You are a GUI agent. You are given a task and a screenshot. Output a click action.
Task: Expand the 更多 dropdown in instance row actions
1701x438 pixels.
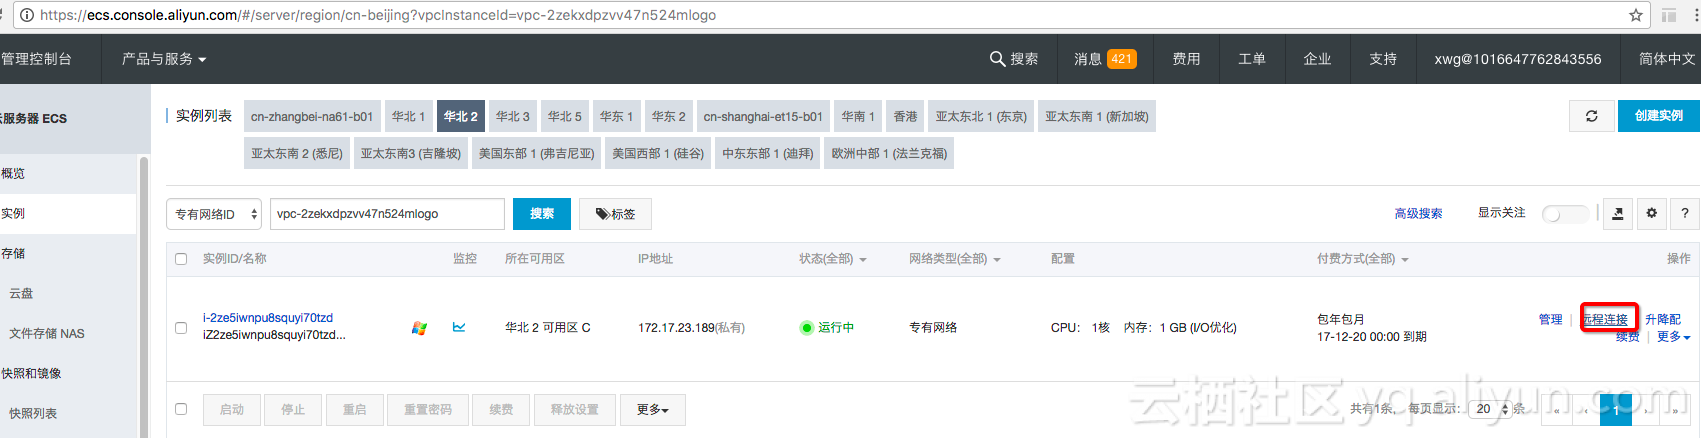tap(1674, 337)
